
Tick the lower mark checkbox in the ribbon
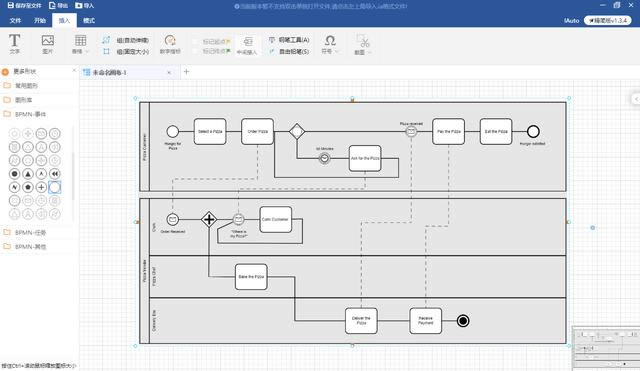point(196,51)
